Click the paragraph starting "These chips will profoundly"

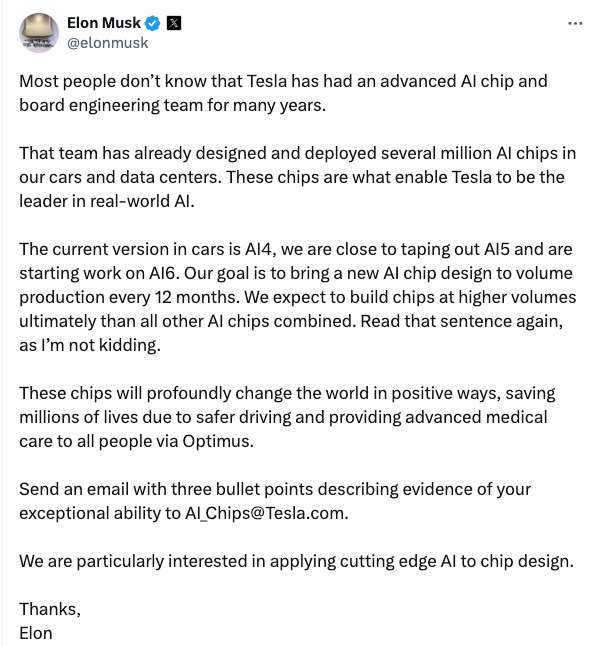coord(285,416)
